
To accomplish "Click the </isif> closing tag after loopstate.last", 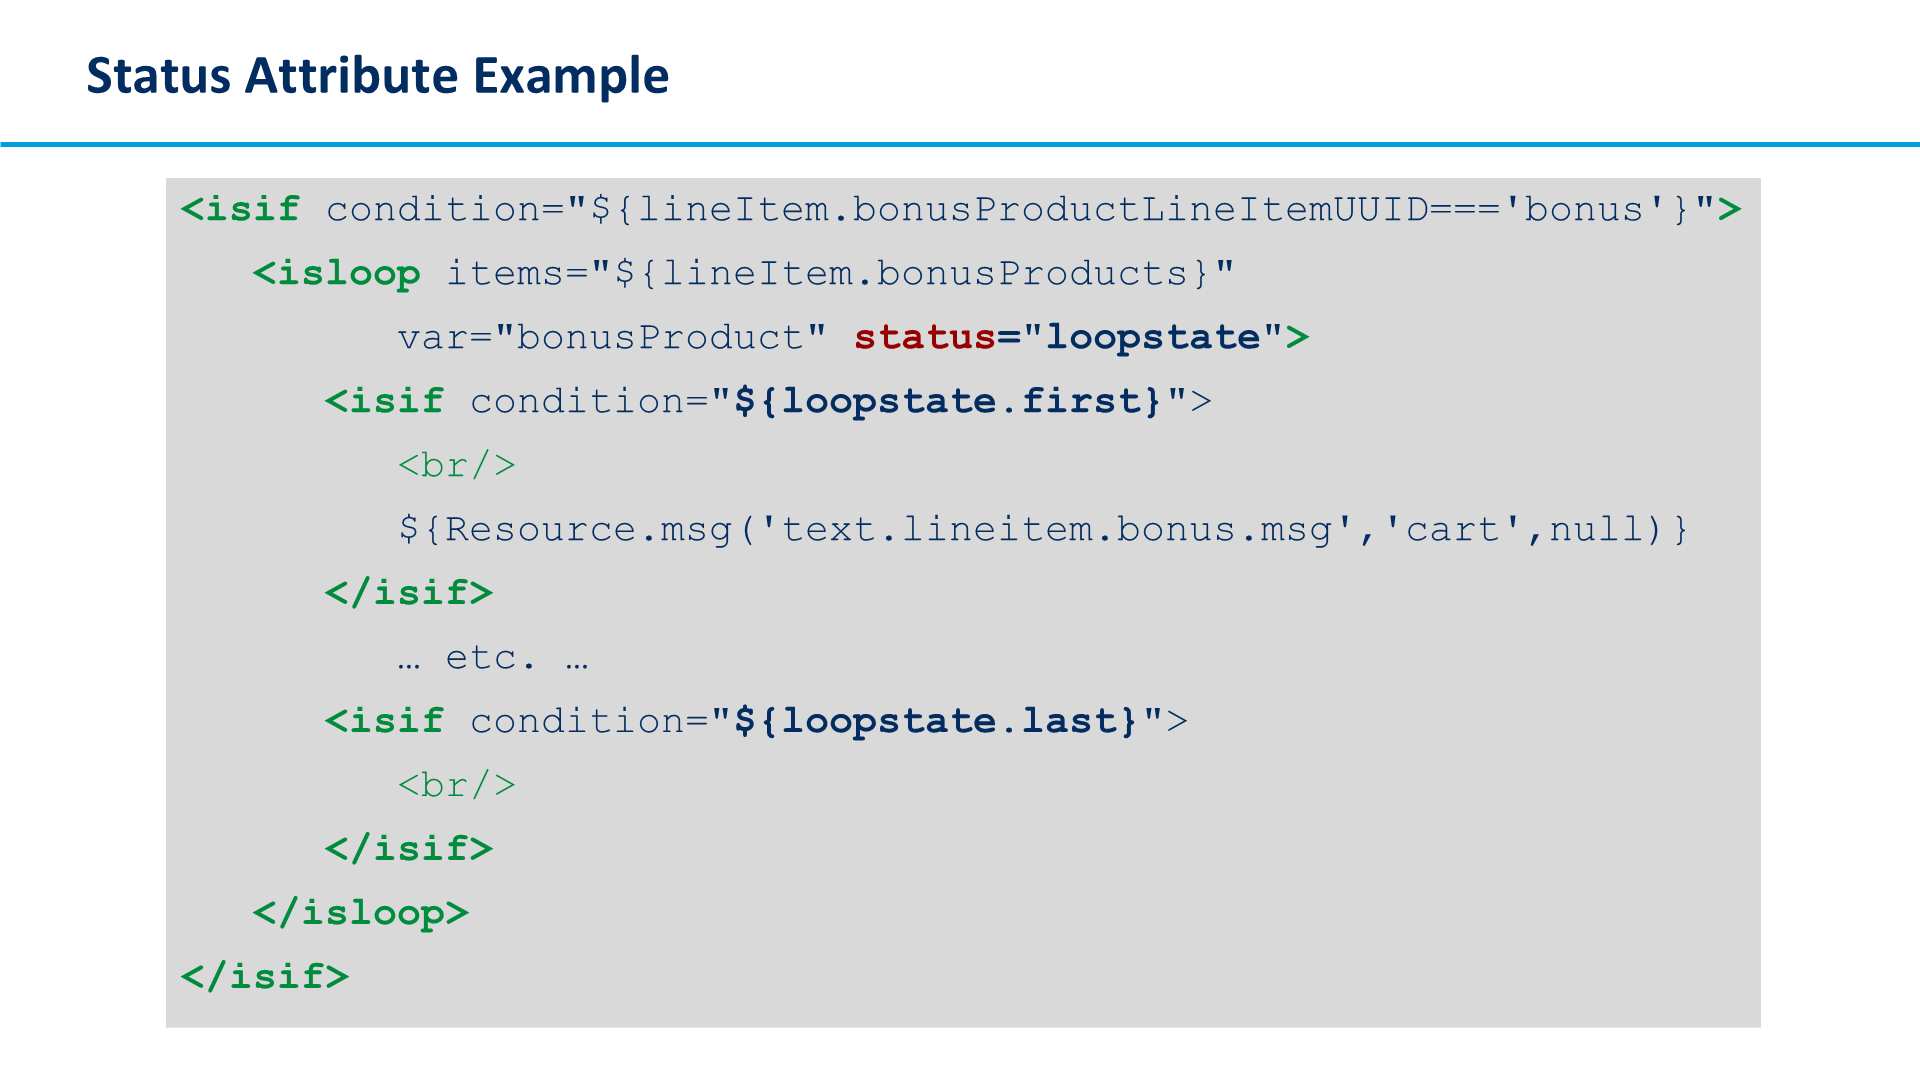I will (x=409, y=849).
